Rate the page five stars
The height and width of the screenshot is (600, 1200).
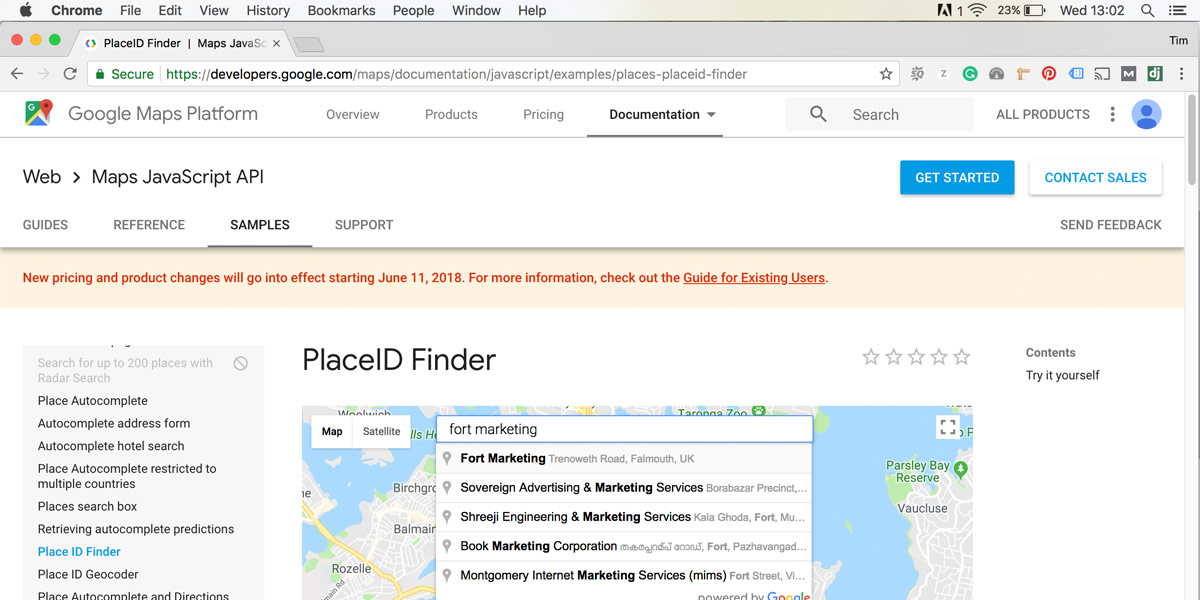(x=962, y=357)
